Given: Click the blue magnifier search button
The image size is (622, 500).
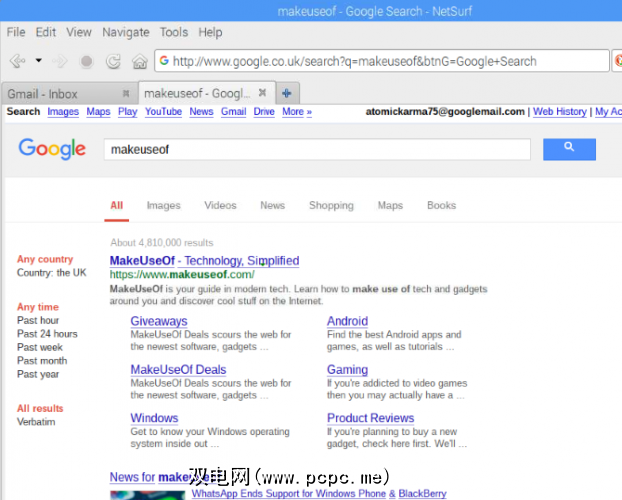Looking at the screenshot, I should pos(569,150).
